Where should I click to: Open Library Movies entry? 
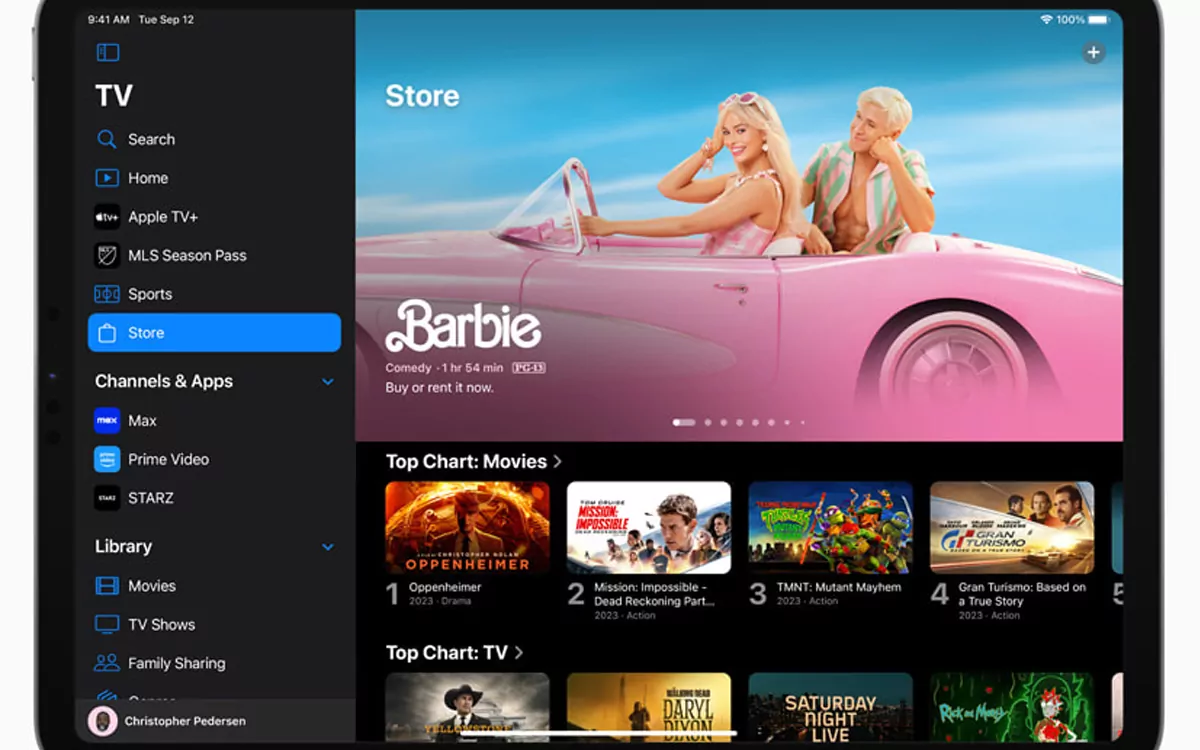point(214,586)
